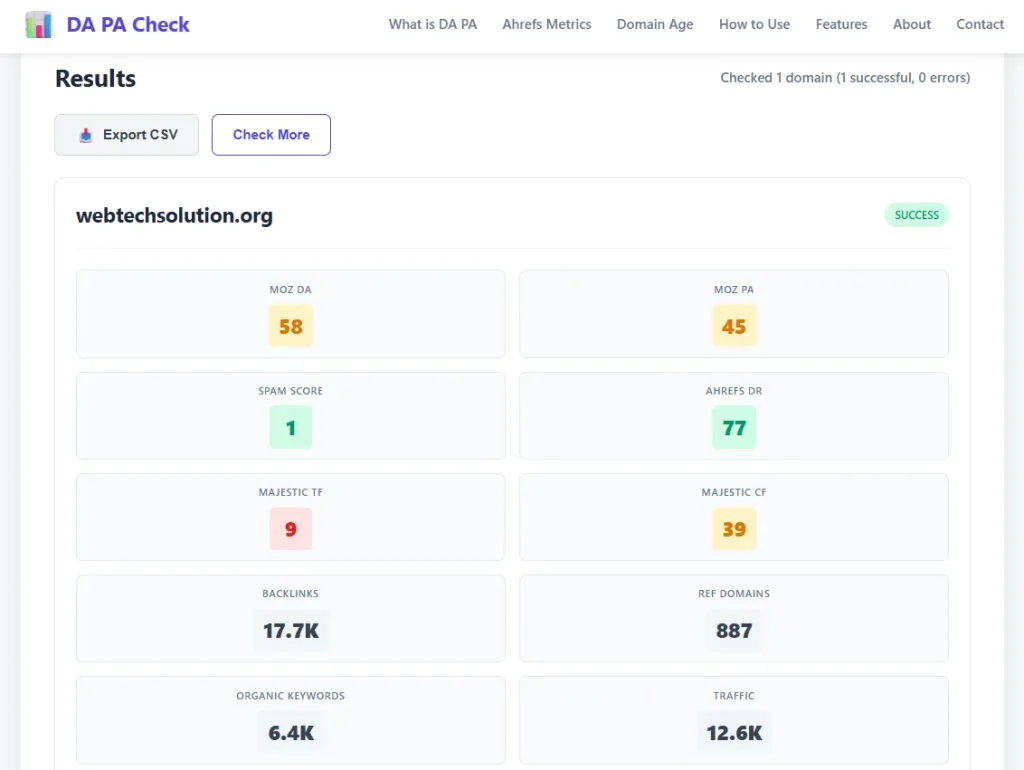The width and height of the screenshot is (1024, 770).
Task: Open the What is DA PA menu item
Action: click(432, 24)
